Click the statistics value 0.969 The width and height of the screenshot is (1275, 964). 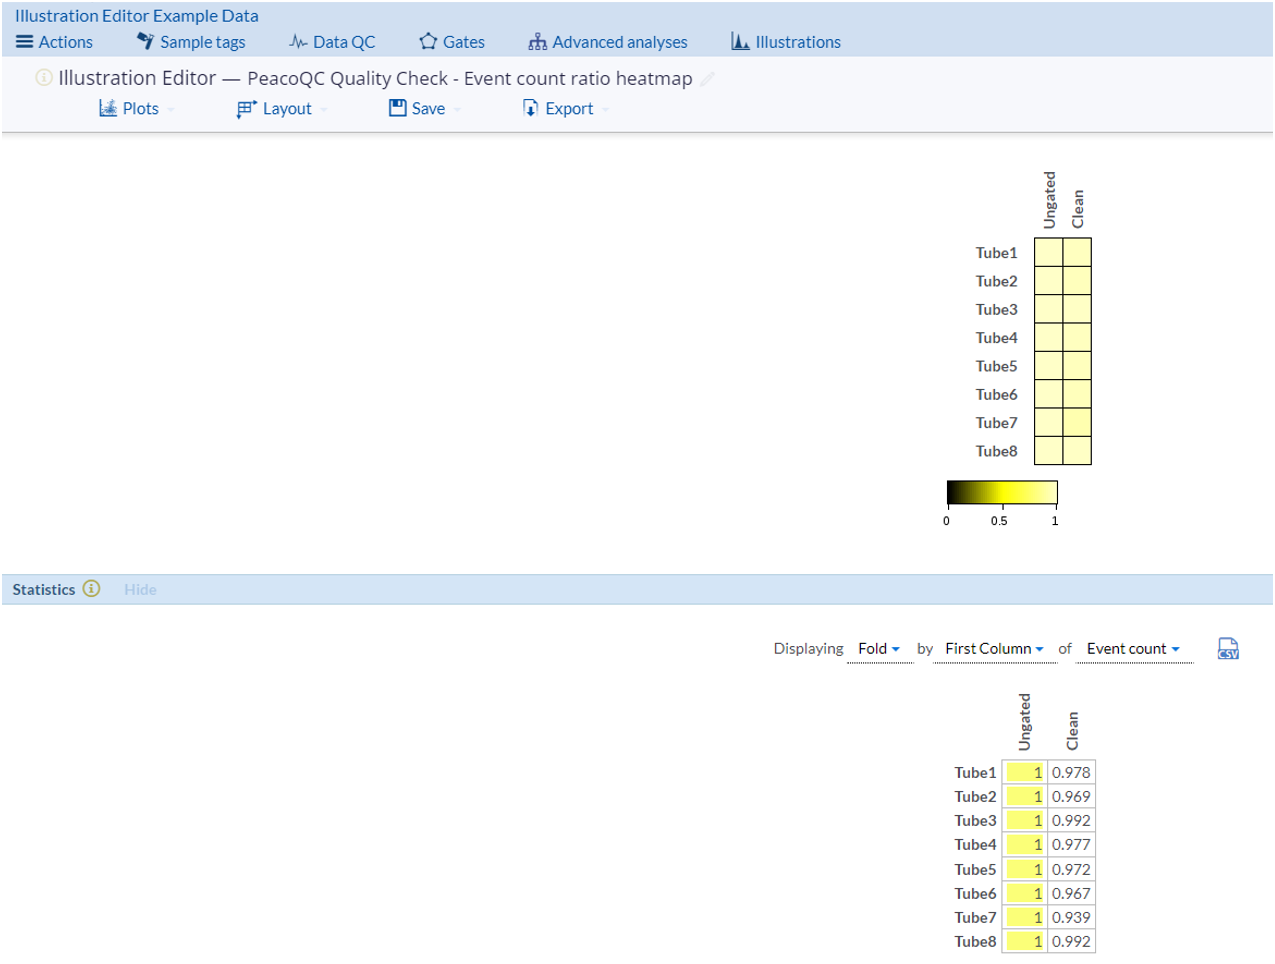pos(1071,796)
